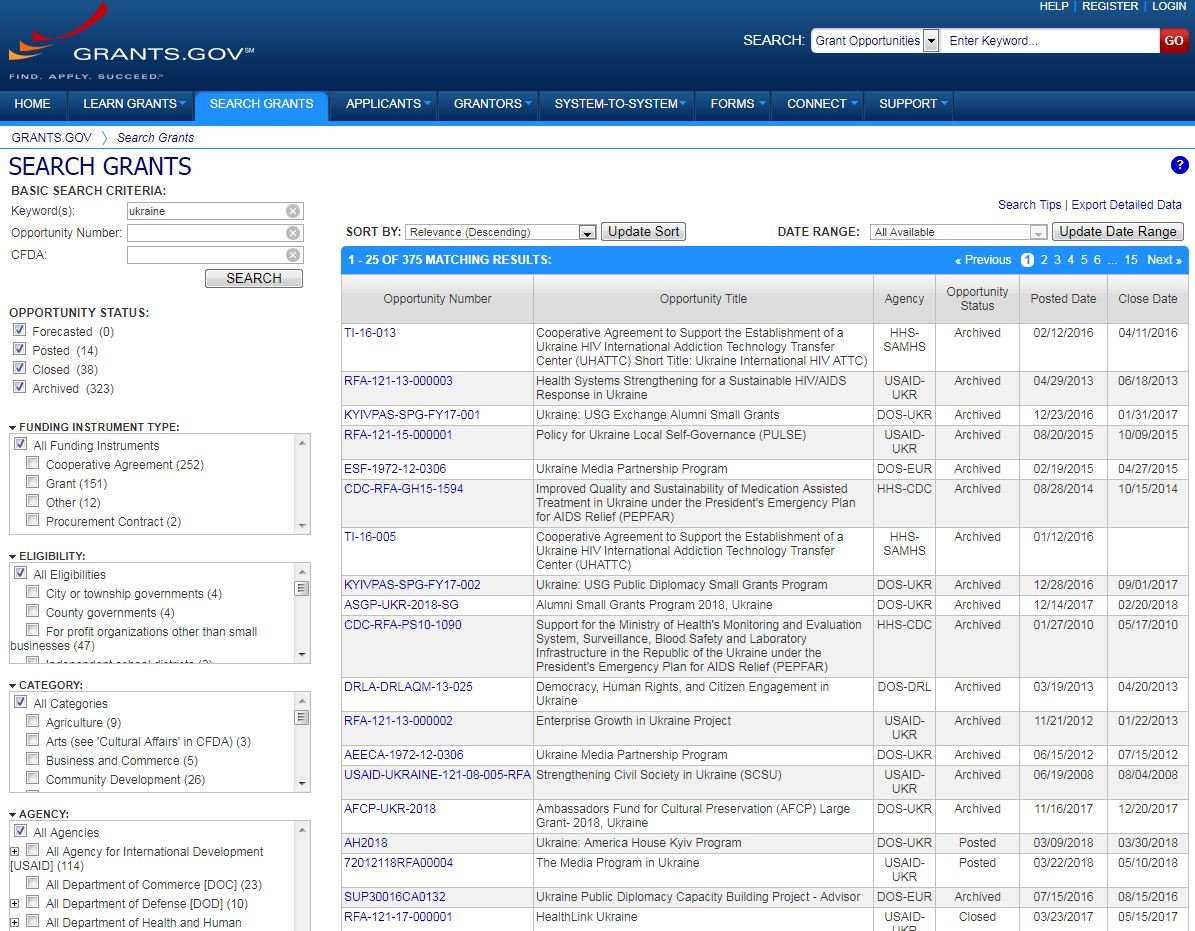Check the Procurement Contract checkbox
This screenshot has height=931, width=1195.
click(x=32, y=520)
